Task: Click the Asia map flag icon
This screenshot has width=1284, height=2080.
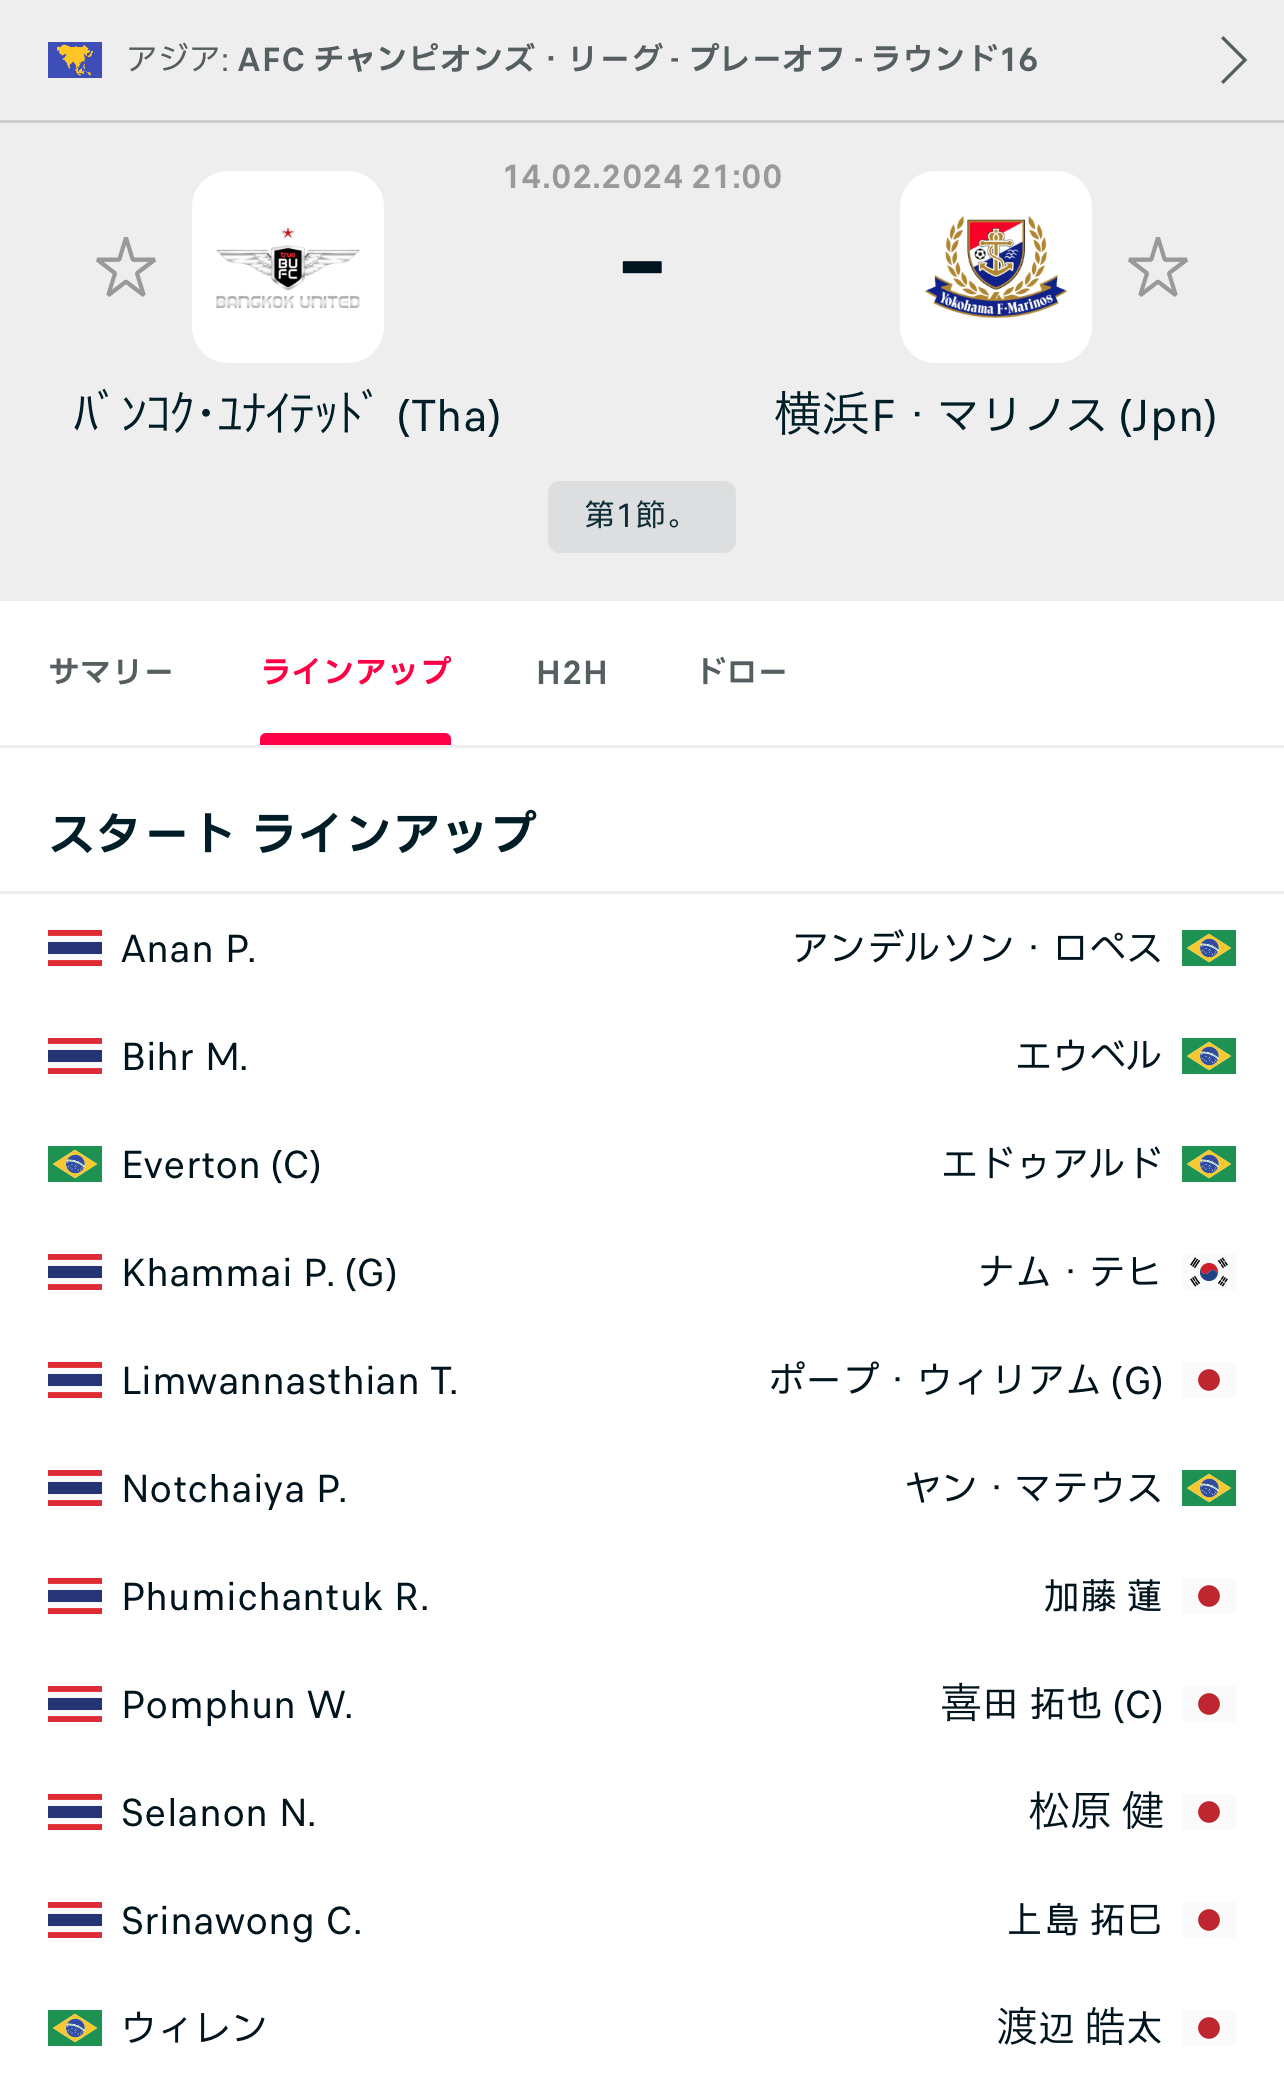Action: (75, 60)
